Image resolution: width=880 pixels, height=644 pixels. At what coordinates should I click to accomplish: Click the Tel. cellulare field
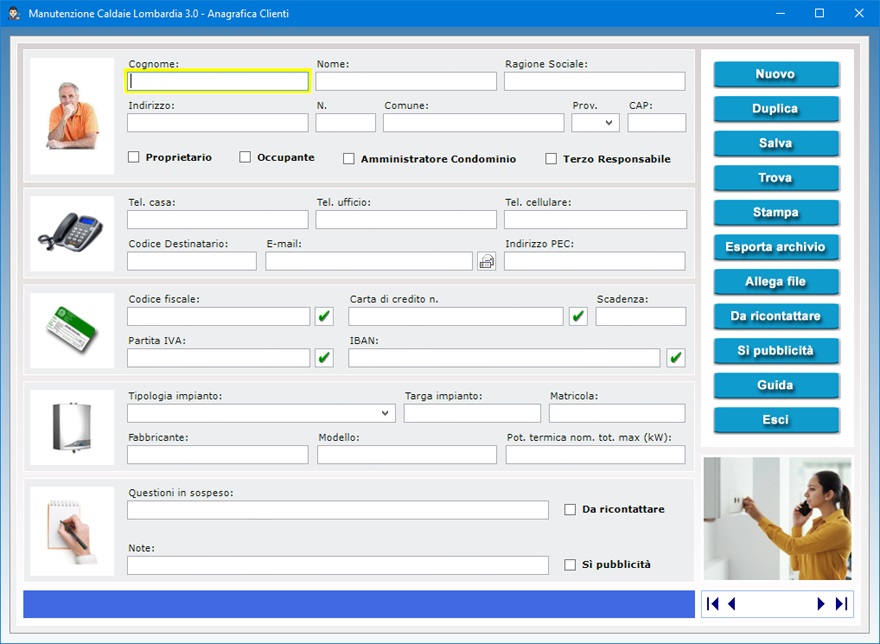(x=595, y=220)
